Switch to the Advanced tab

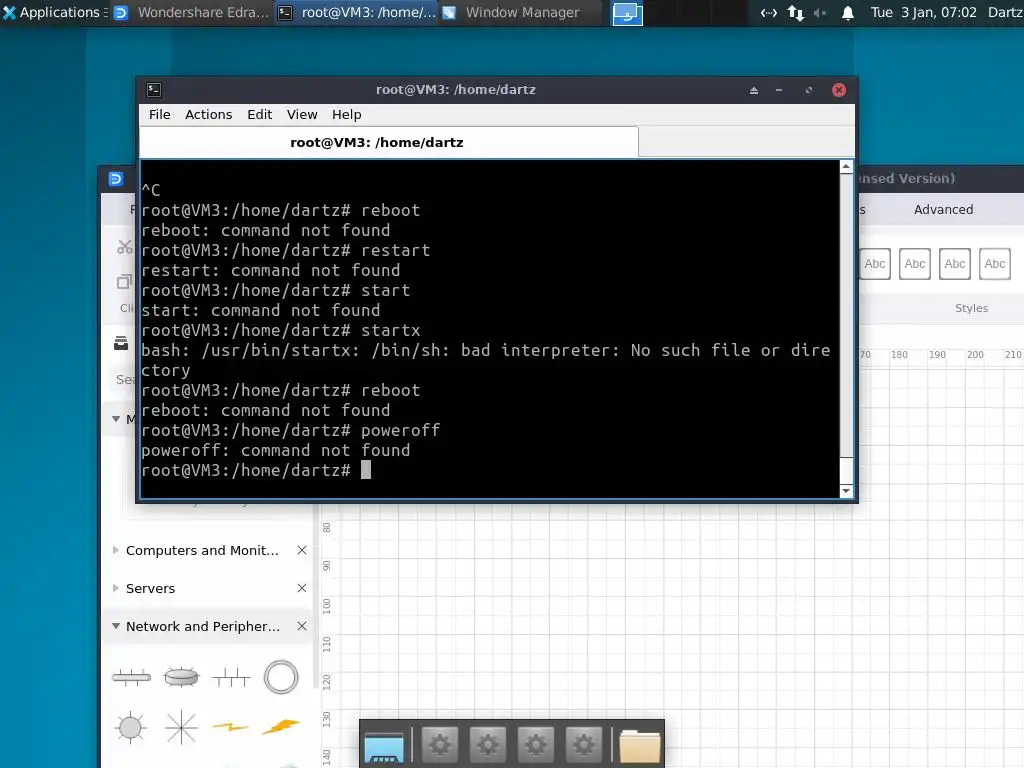[x=943, y=209]
